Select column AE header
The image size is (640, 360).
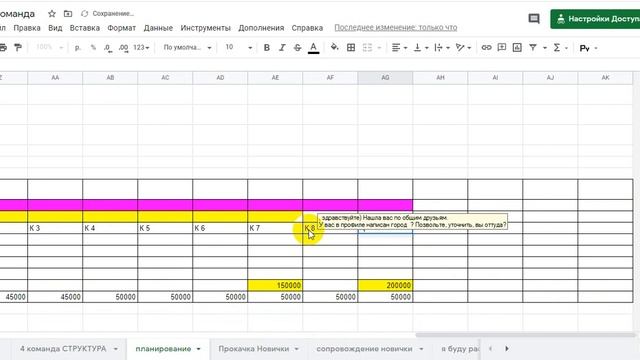pyautogui.click(x=275, y=78)
